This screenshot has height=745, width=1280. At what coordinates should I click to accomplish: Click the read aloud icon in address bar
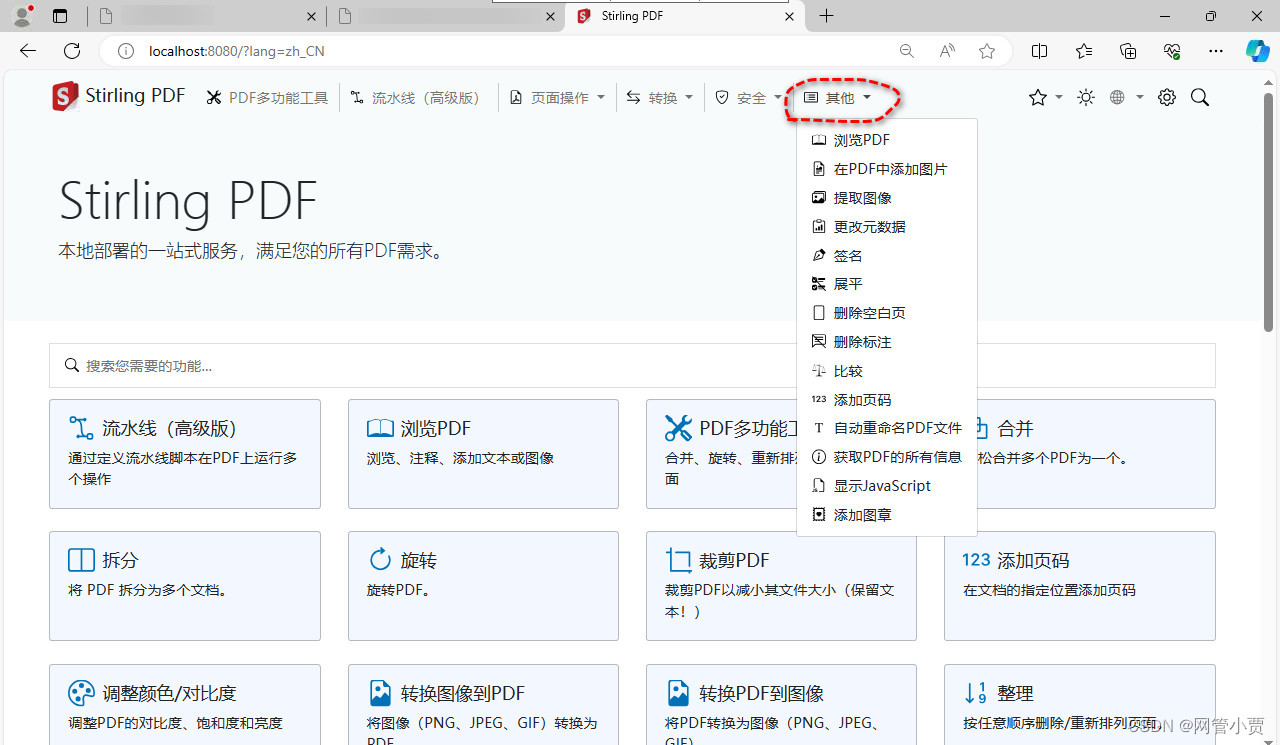click(946, 51)
